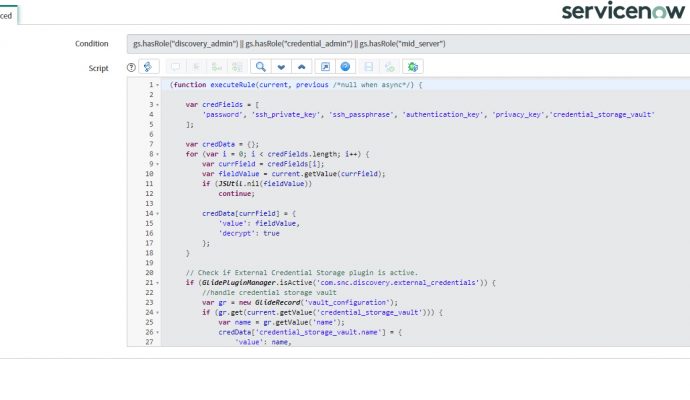
Task: Click the Script field help question mark icon
Action: [x=131, y=67]
